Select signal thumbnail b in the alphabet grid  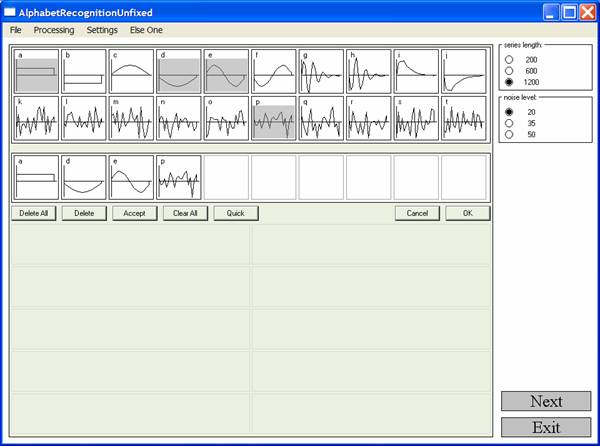(x=84, y=71)
